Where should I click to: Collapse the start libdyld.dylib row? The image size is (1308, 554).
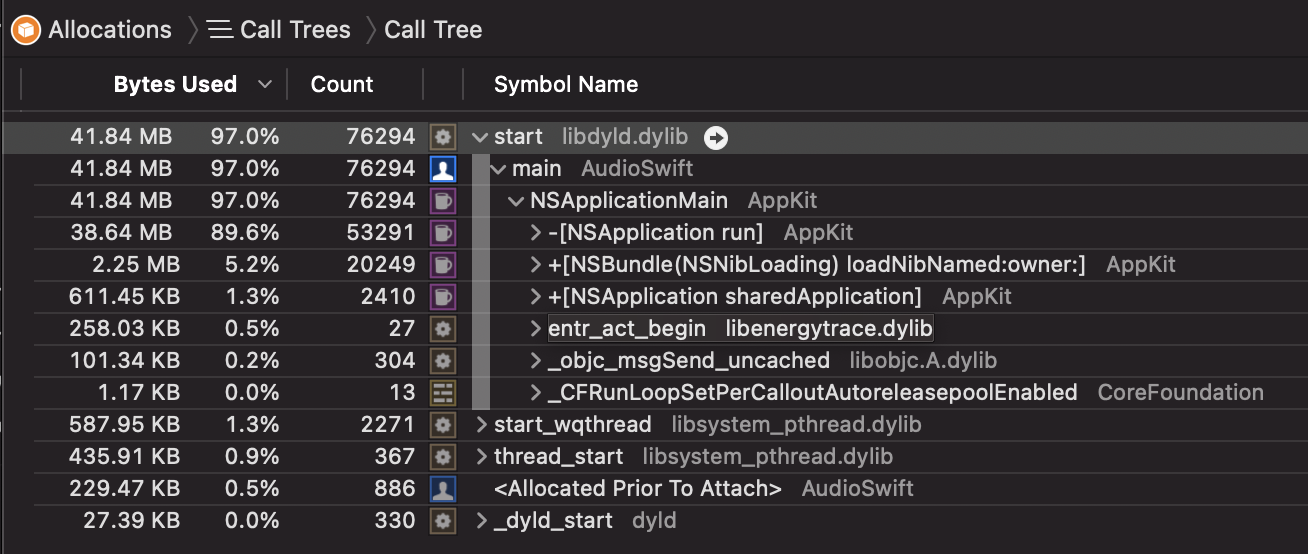tap(480, 137)
